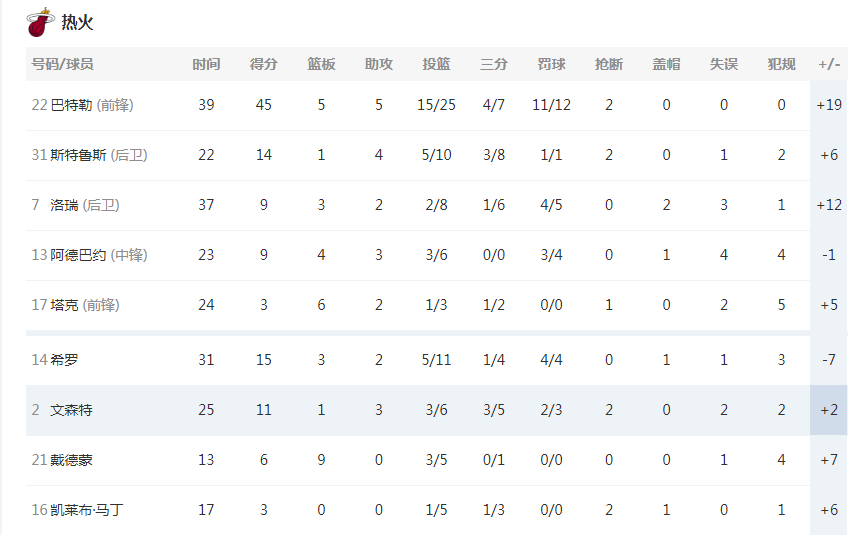Click the 三分 column header
The height and width of the screenshot is (535, 851).
[x=494, y=64]
